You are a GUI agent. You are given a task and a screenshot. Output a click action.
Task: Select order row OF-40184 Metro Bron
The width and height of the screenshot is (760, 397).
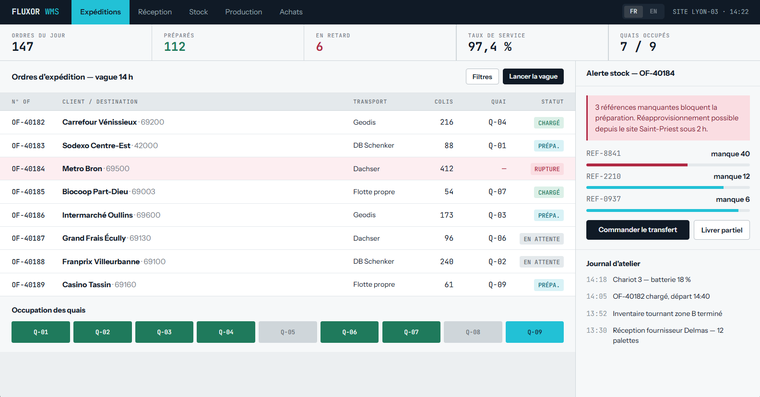tap(287, 169)
